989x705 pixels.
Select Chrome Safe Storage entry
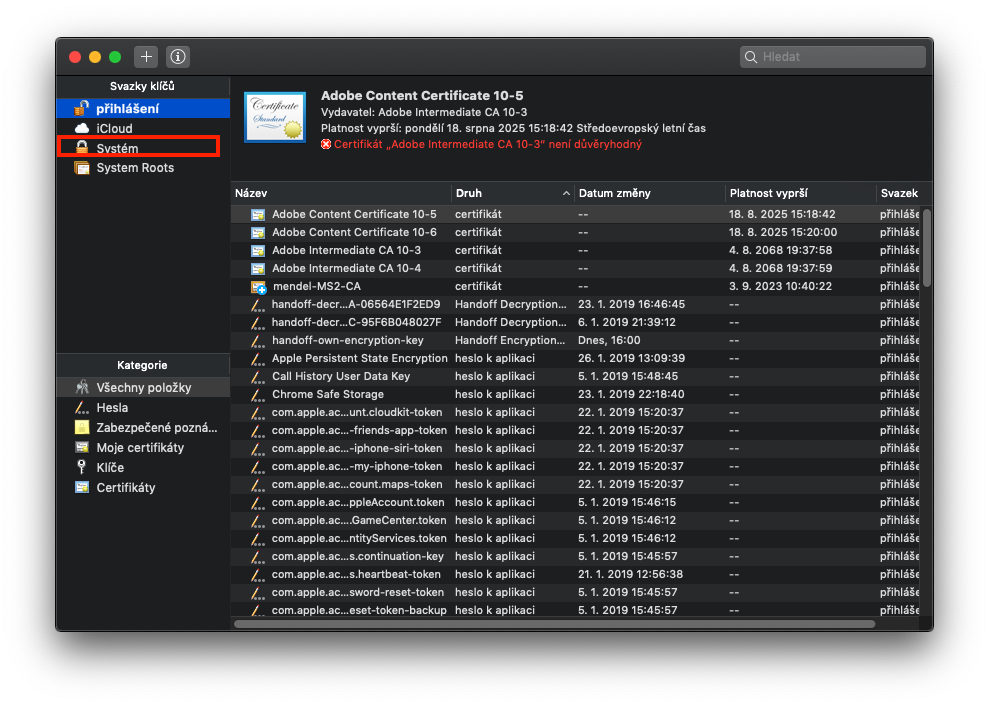tap(575, 394)
